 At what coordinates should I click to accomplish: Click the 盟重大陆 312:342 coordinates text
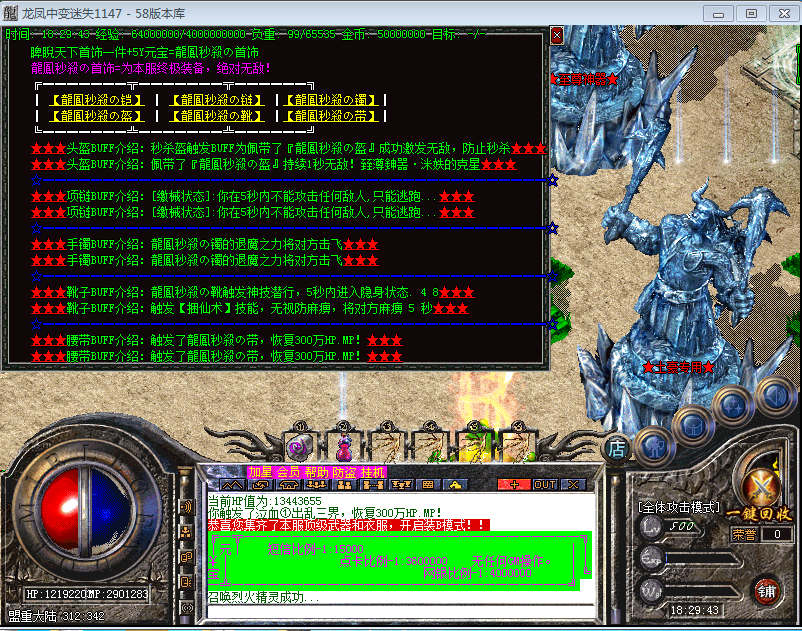[x=56, y=616]
